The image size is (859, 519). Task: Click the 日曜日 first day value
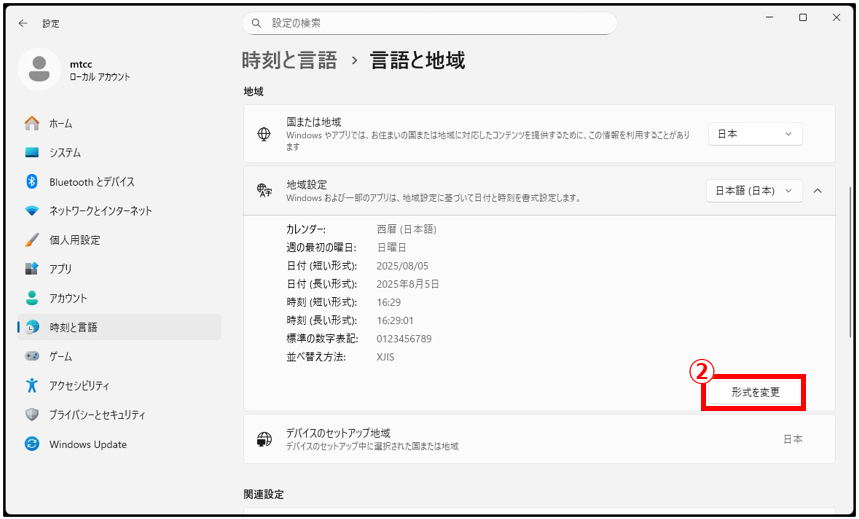391,248
